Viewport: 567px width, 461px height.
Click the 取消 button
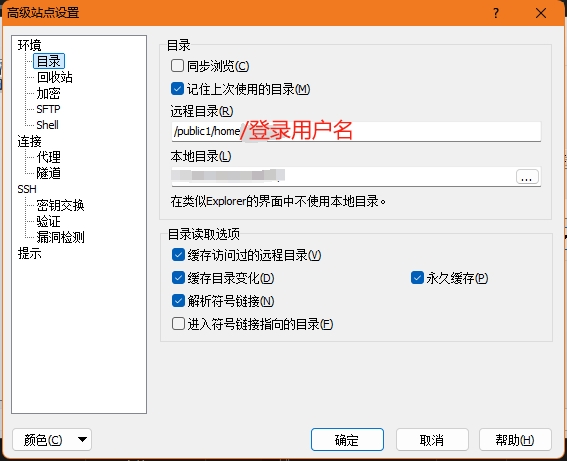[432, 440]
